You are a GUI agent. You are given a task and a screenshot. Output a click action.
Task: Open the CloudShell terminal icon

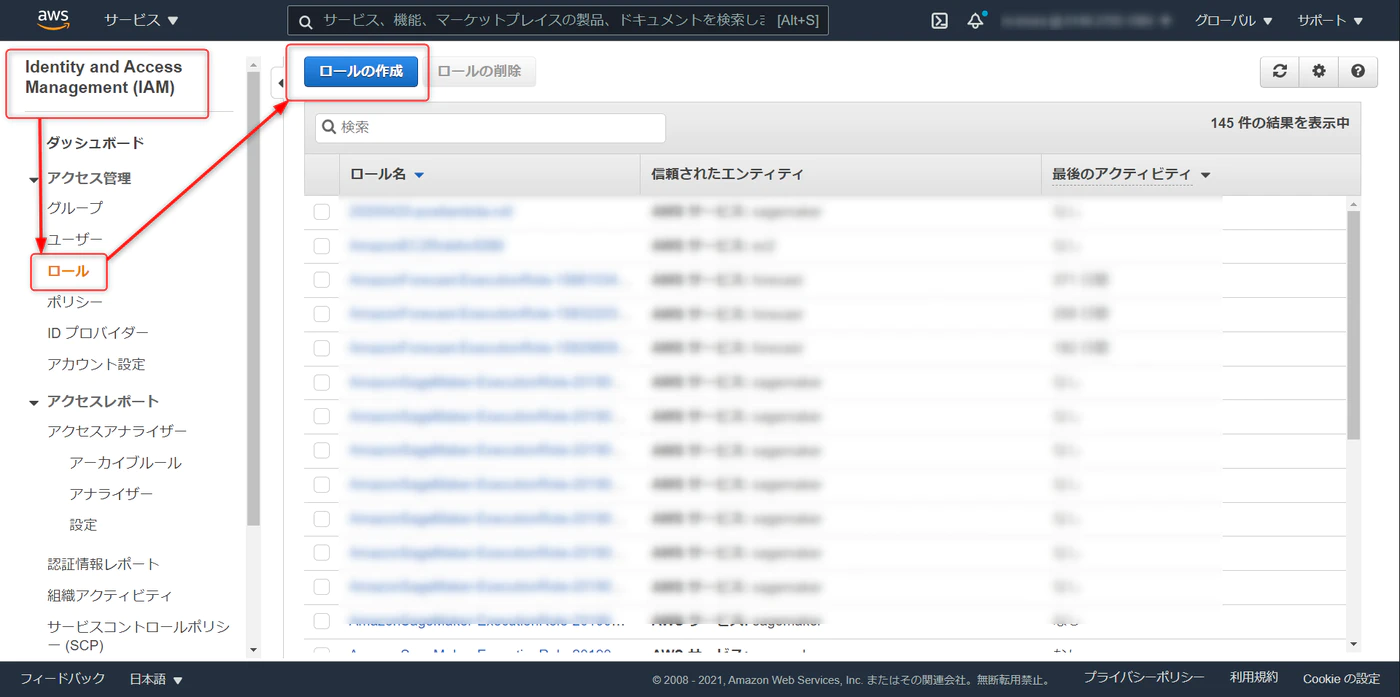coord(939,20)
